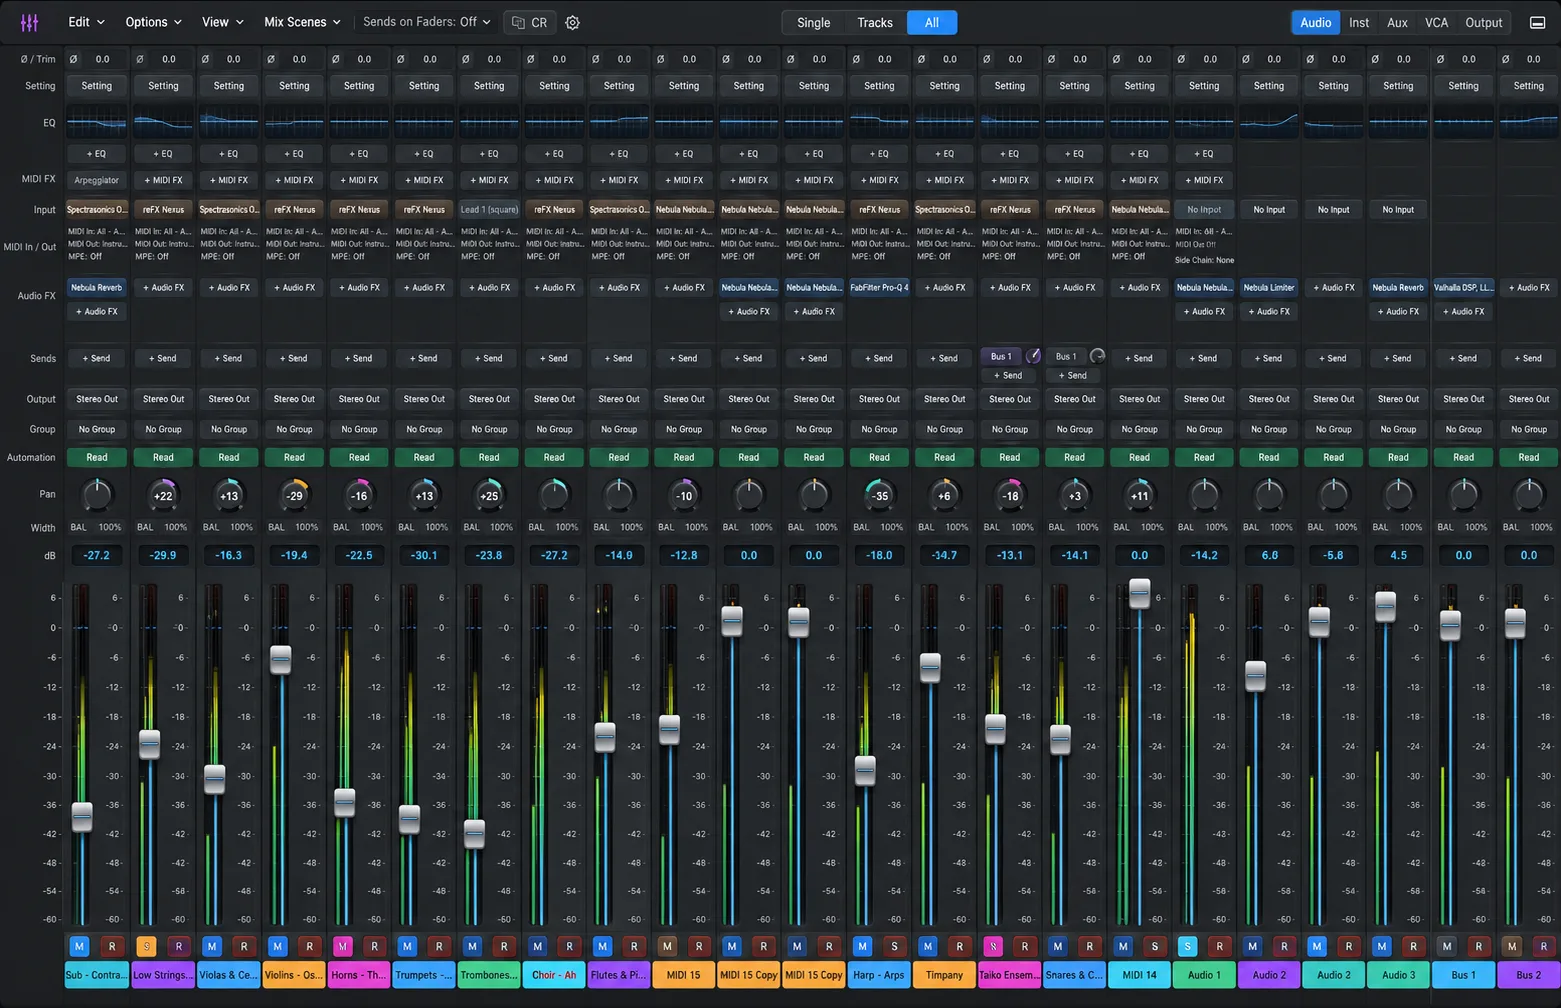Click the -18 pan knob on Taiko Ensemble
This screenshot has height=1008, width=1561.
pyautogui.click(x=1010, y=495)
